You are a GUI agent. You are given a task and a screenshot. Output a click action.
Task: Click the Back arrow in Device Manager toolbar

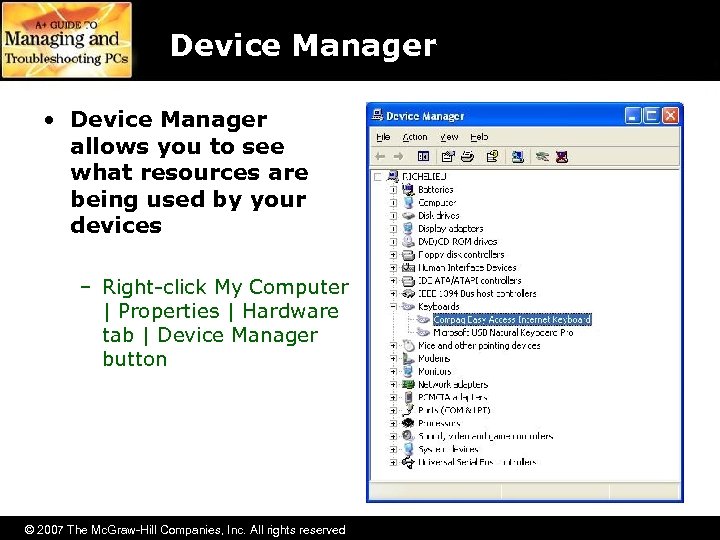click(380, 157)
